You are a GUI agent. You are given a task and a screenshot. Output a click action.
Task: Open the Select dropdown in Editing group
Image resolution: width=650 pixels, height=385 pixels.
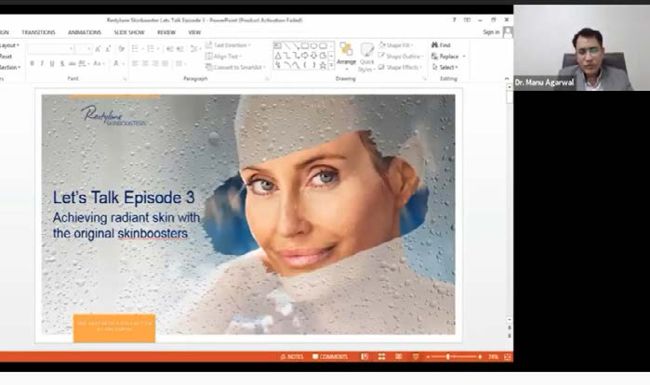click(x=445, y=67)
